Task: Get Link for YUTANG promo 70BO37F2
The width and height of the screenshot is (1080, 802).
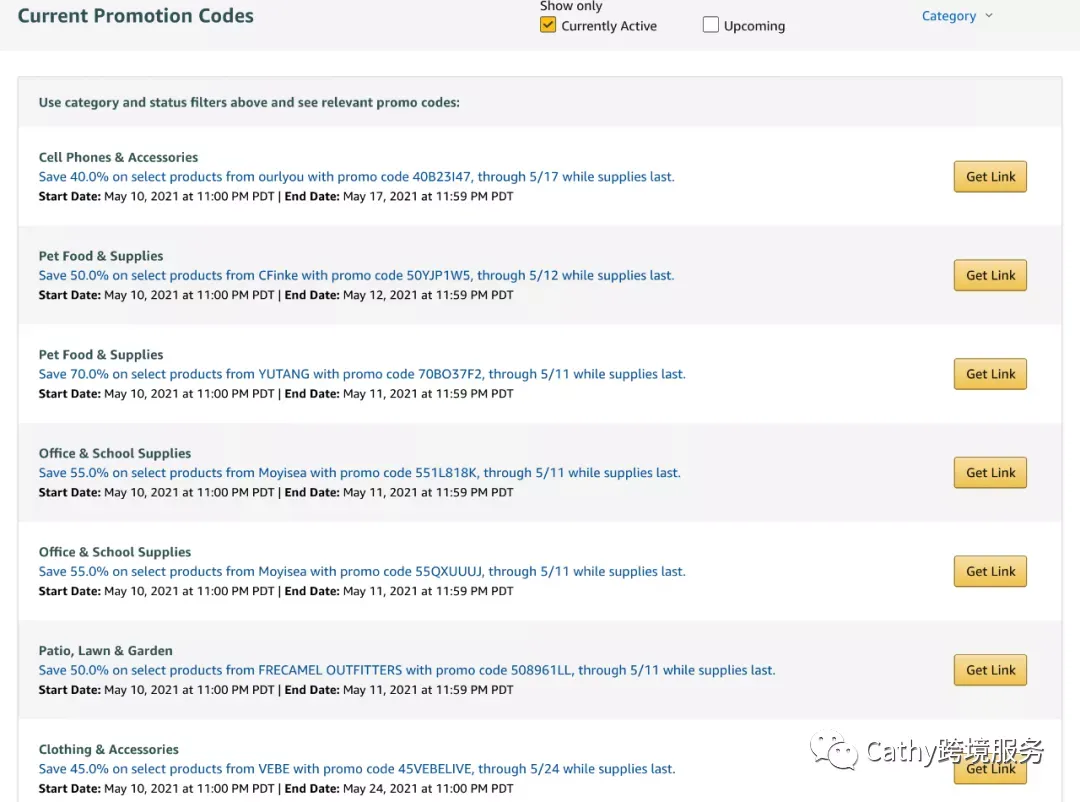Action: click(990, 373)
